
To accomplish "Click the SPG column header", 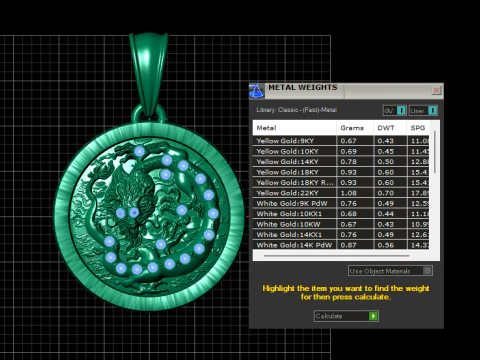I will (418, 128).
